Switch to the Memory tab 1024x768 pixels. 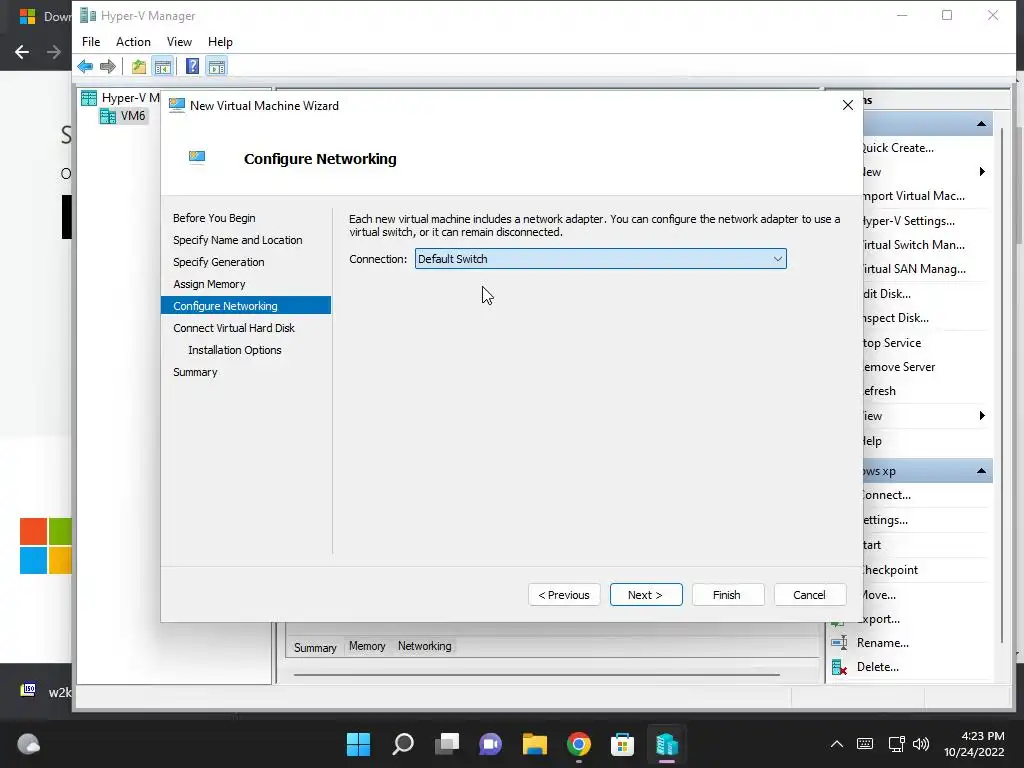pos(367,646)
